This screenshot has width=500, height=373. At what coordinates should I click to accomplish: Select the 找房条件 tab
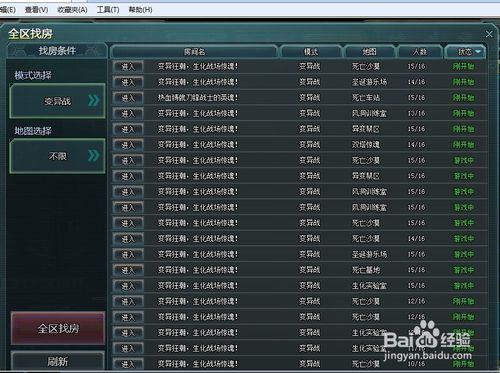coord(57,51)
